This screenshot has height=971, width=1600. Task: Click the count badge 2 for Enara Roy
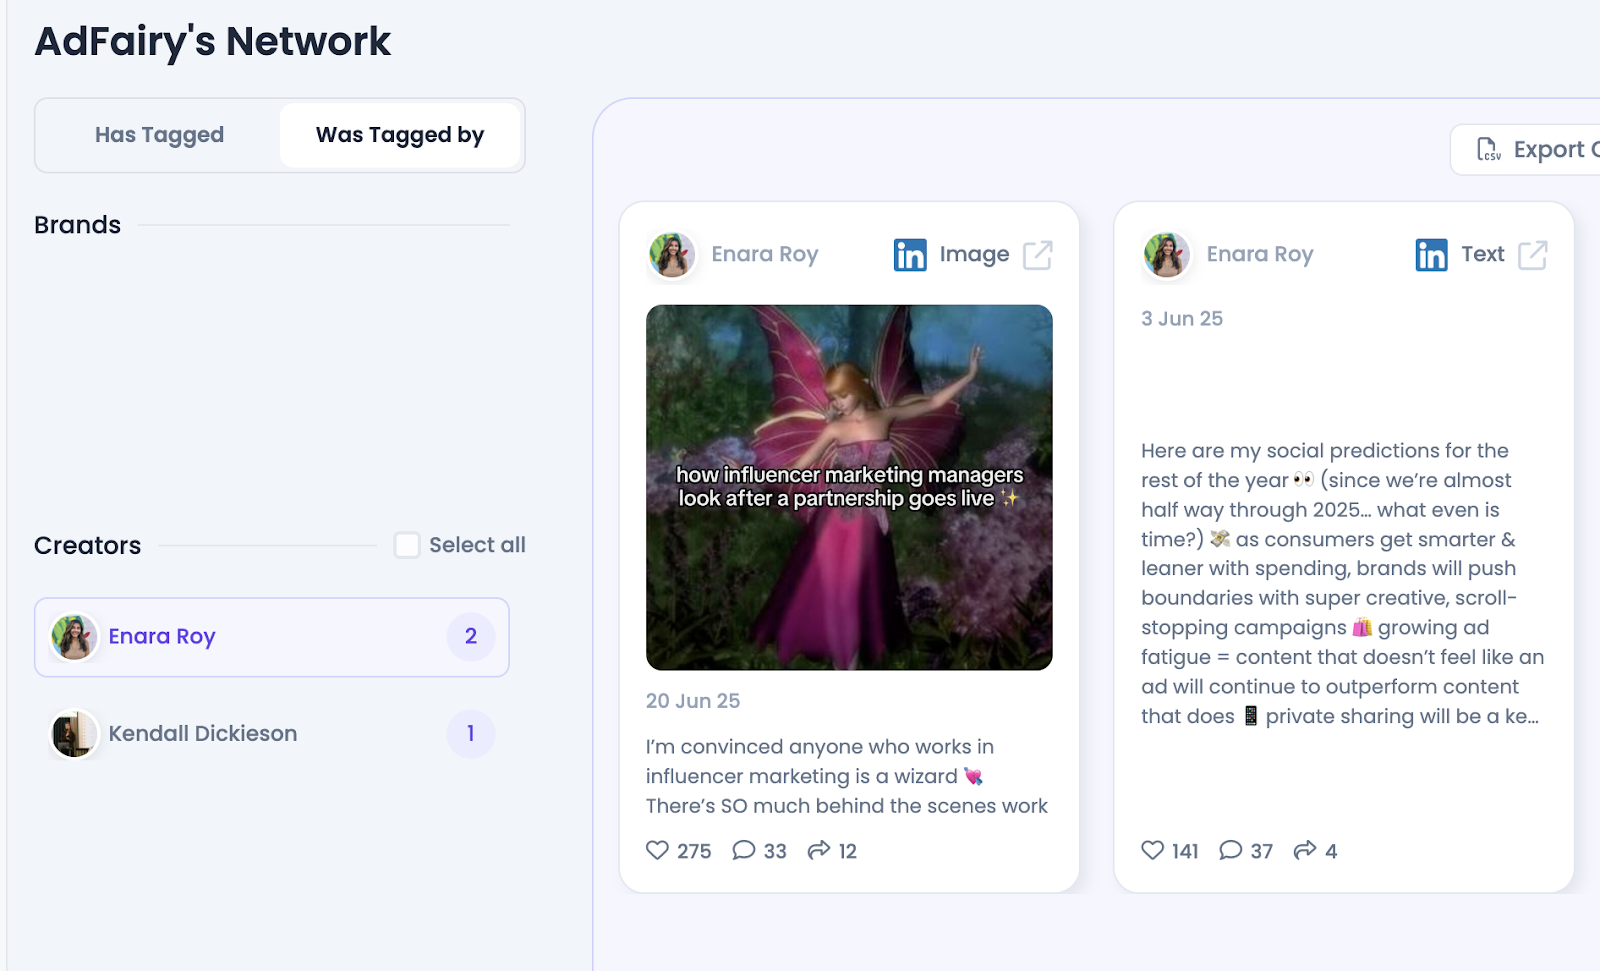tap(471, 637)
